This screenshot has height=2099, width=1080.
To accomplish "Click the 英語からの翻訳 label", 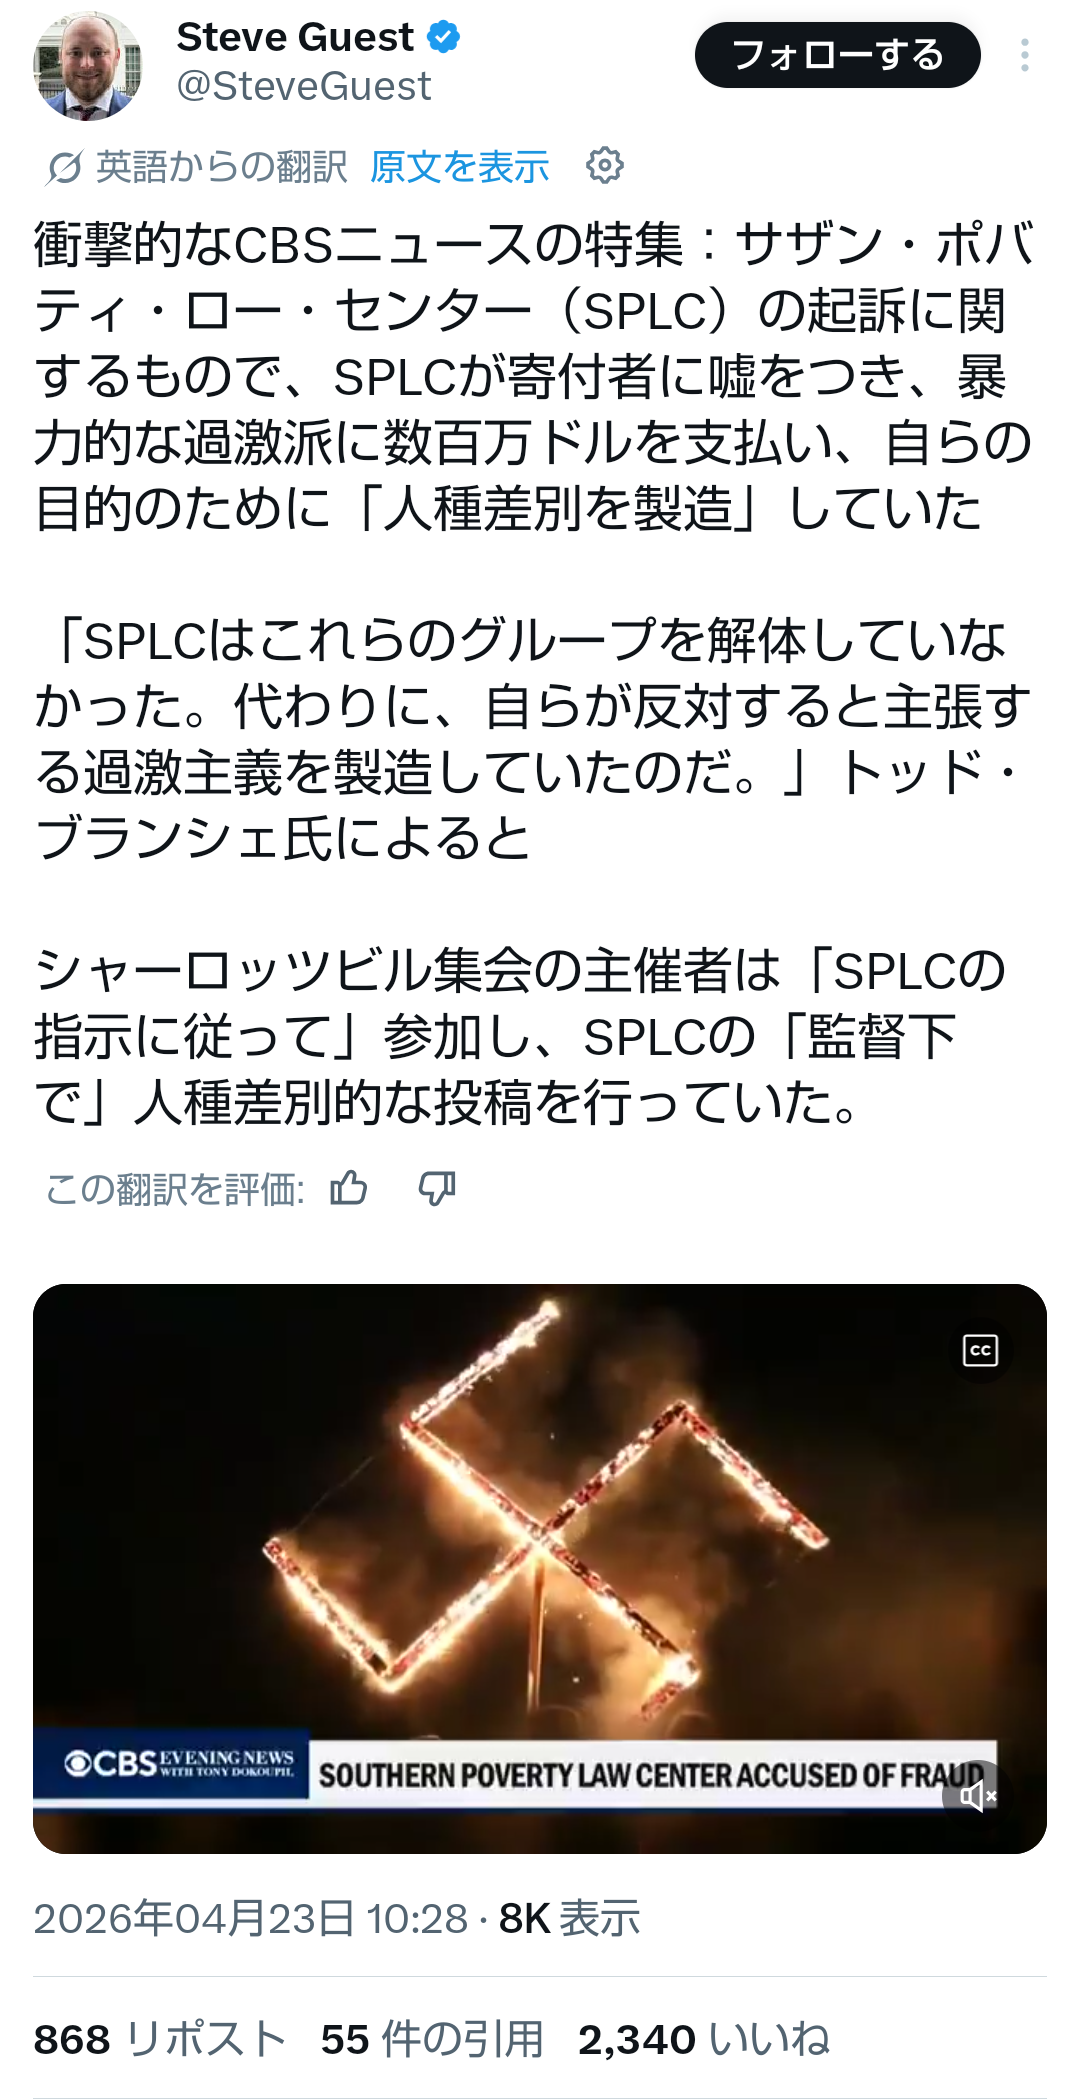I will click(222, 167).
